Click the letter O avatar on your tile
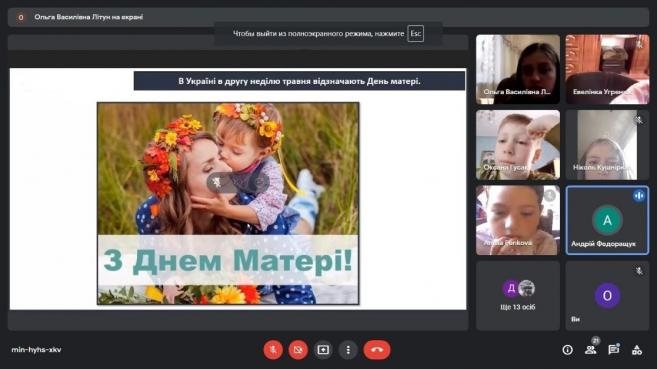The width and height of the screenshot is (657, 369). (607, 296)
